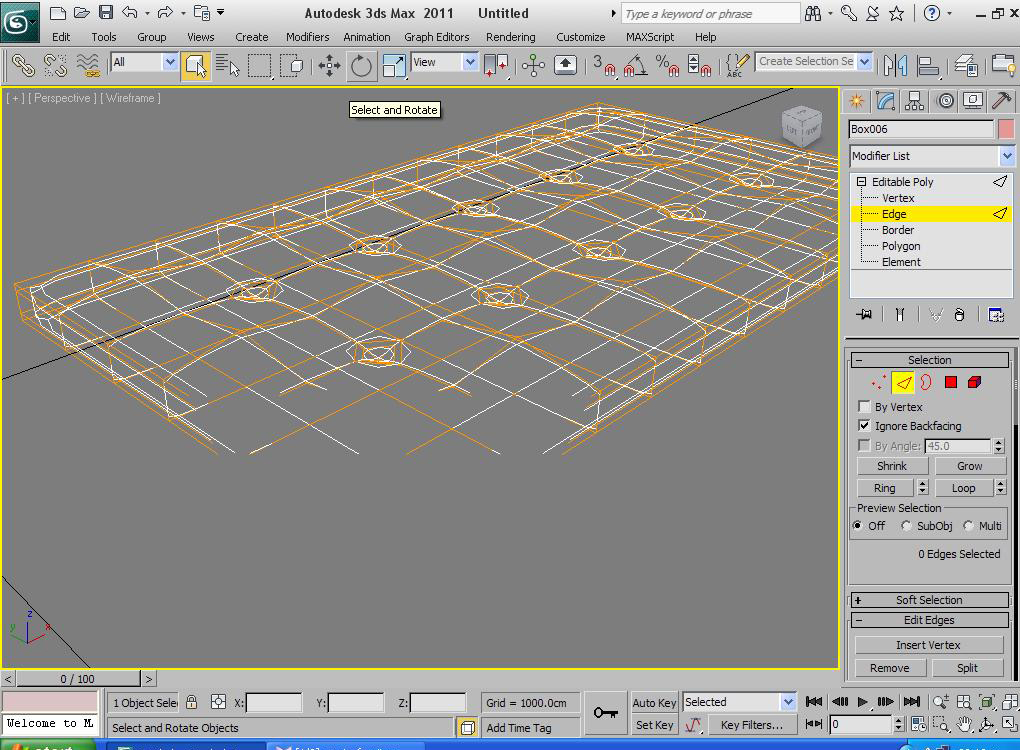The image size is (1020, 750).
Task: Click the Box006 object color swatch
Action: pos(1006,129)
